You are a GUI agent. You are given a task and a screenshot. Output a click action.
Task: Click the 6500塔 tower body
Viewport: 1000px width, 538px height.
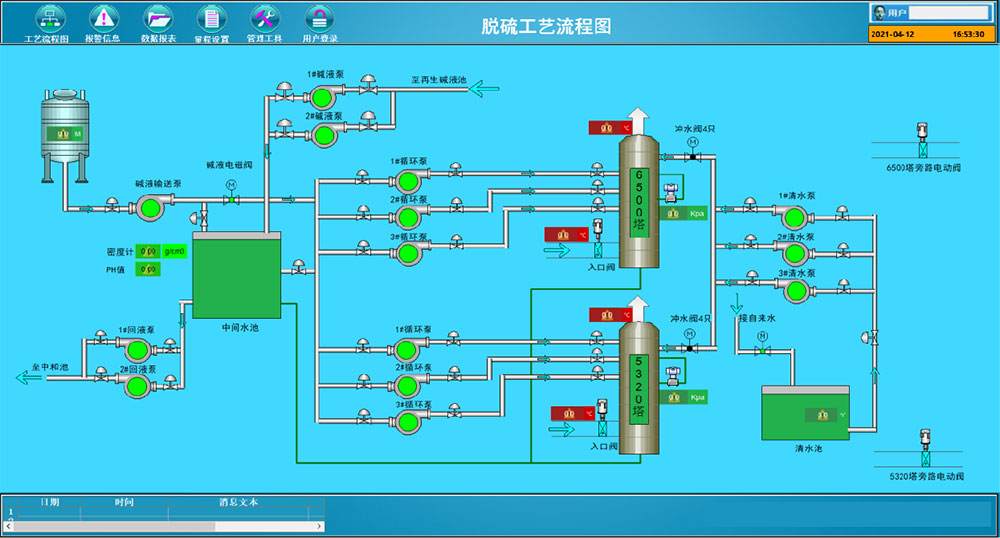tap(639, 202)
